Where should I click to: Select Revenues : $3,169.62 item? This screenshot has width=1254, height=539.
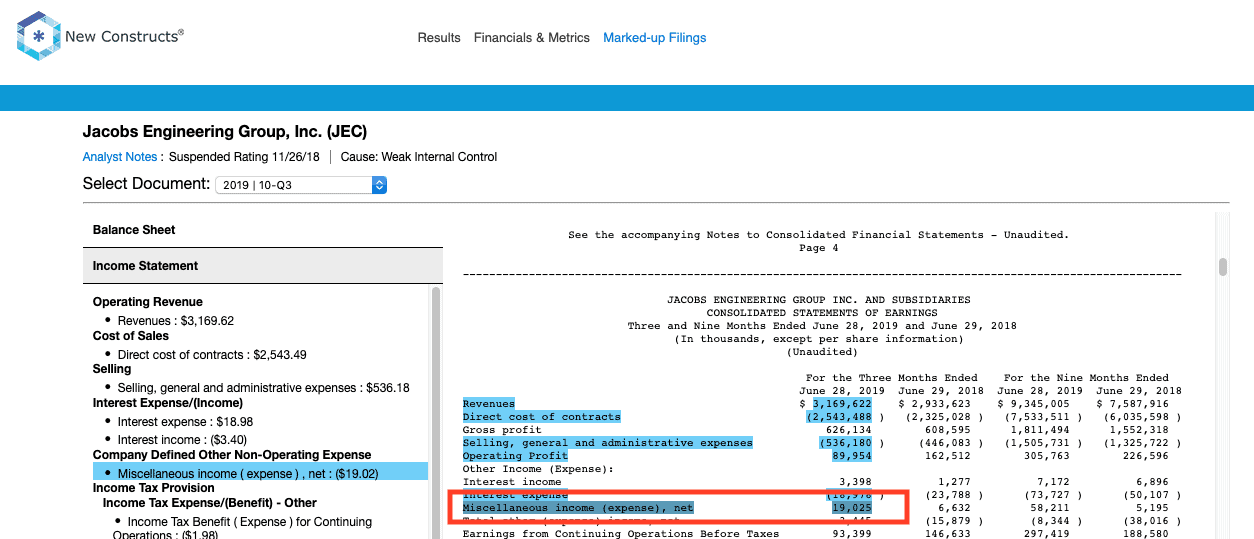click(x=175, y=321)
